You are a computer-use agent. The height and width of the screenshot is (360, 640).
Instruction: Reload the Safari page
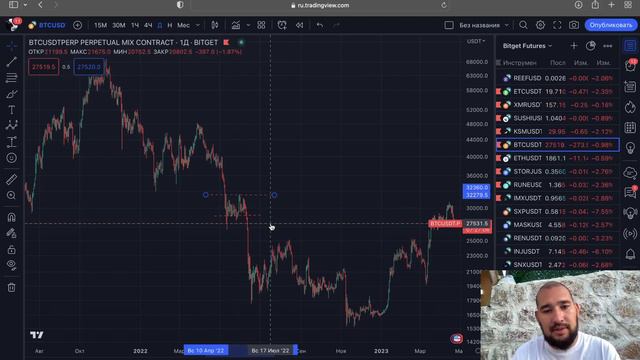(x=444, y=5)
